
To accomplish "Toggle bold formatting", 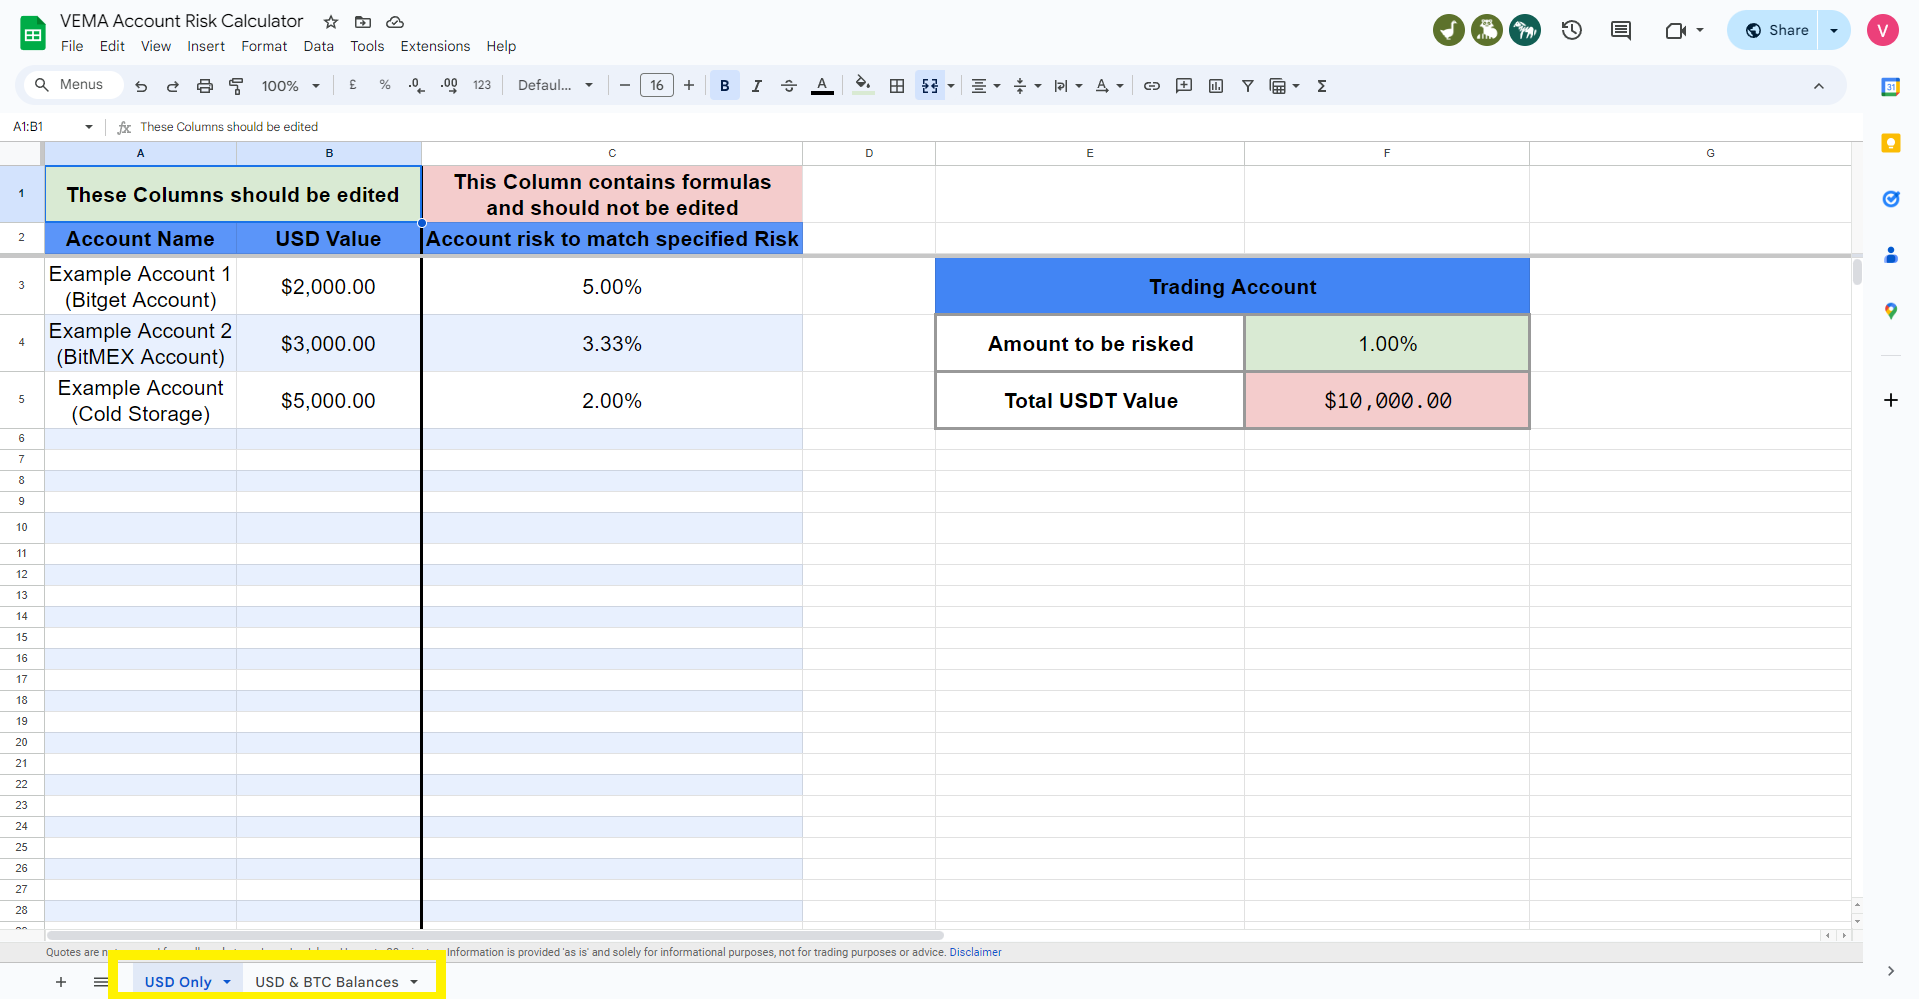I will (x=725, y=86).
